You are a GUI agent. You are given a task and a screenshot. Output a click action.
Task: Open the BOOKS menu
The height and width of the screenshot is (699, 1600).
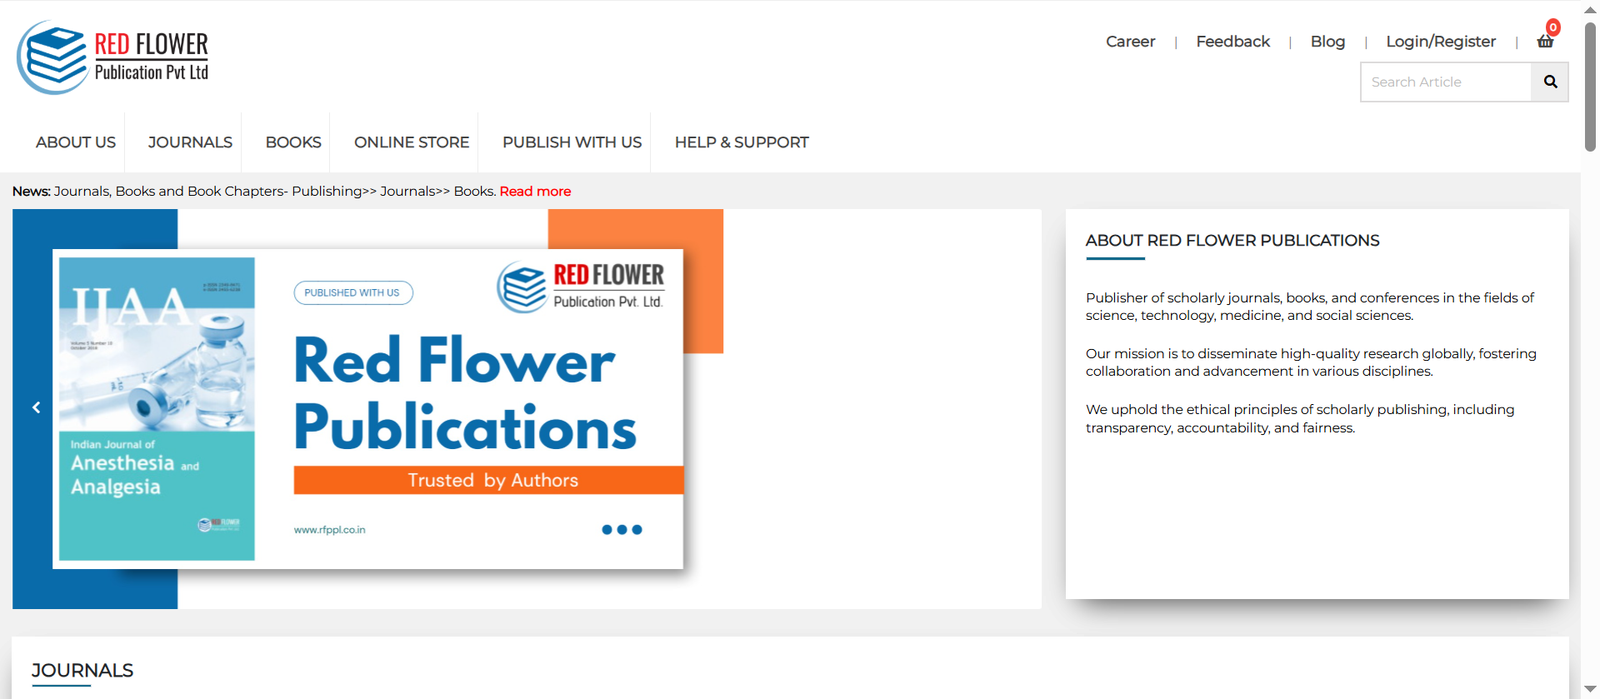(293, 142)
